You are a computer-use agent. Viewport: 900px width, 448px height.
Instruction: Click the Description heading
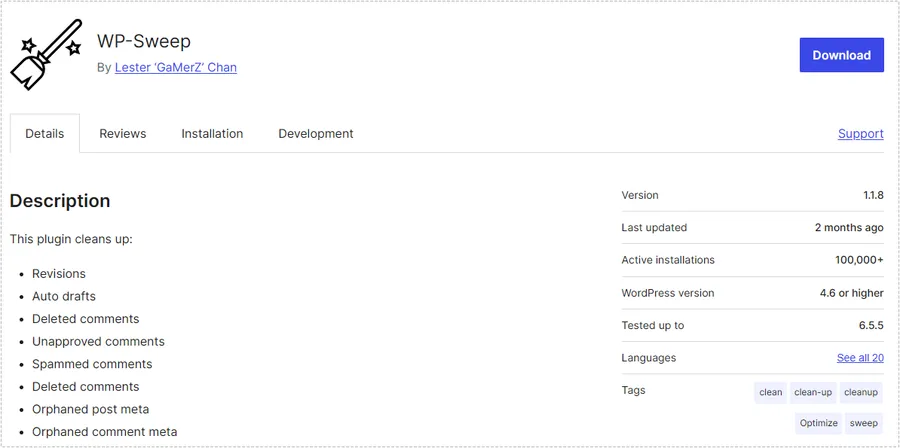tap(60, 201)
